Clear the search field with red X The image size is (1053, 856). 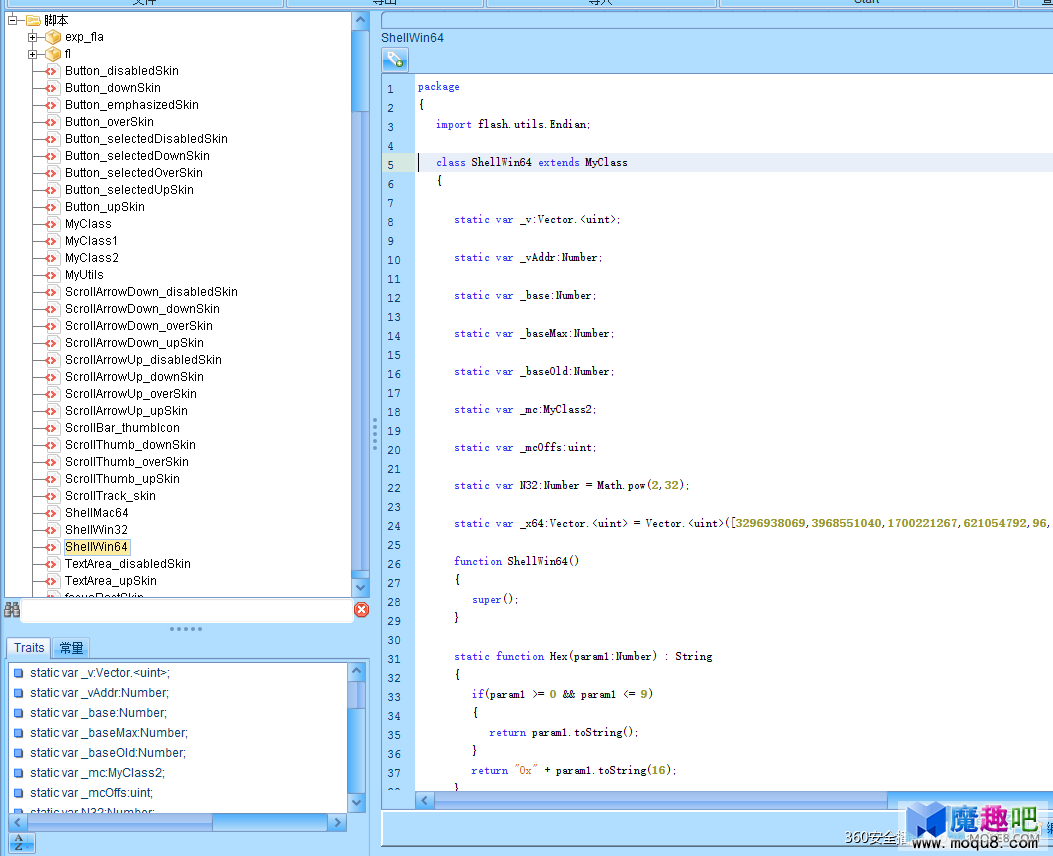361,610
